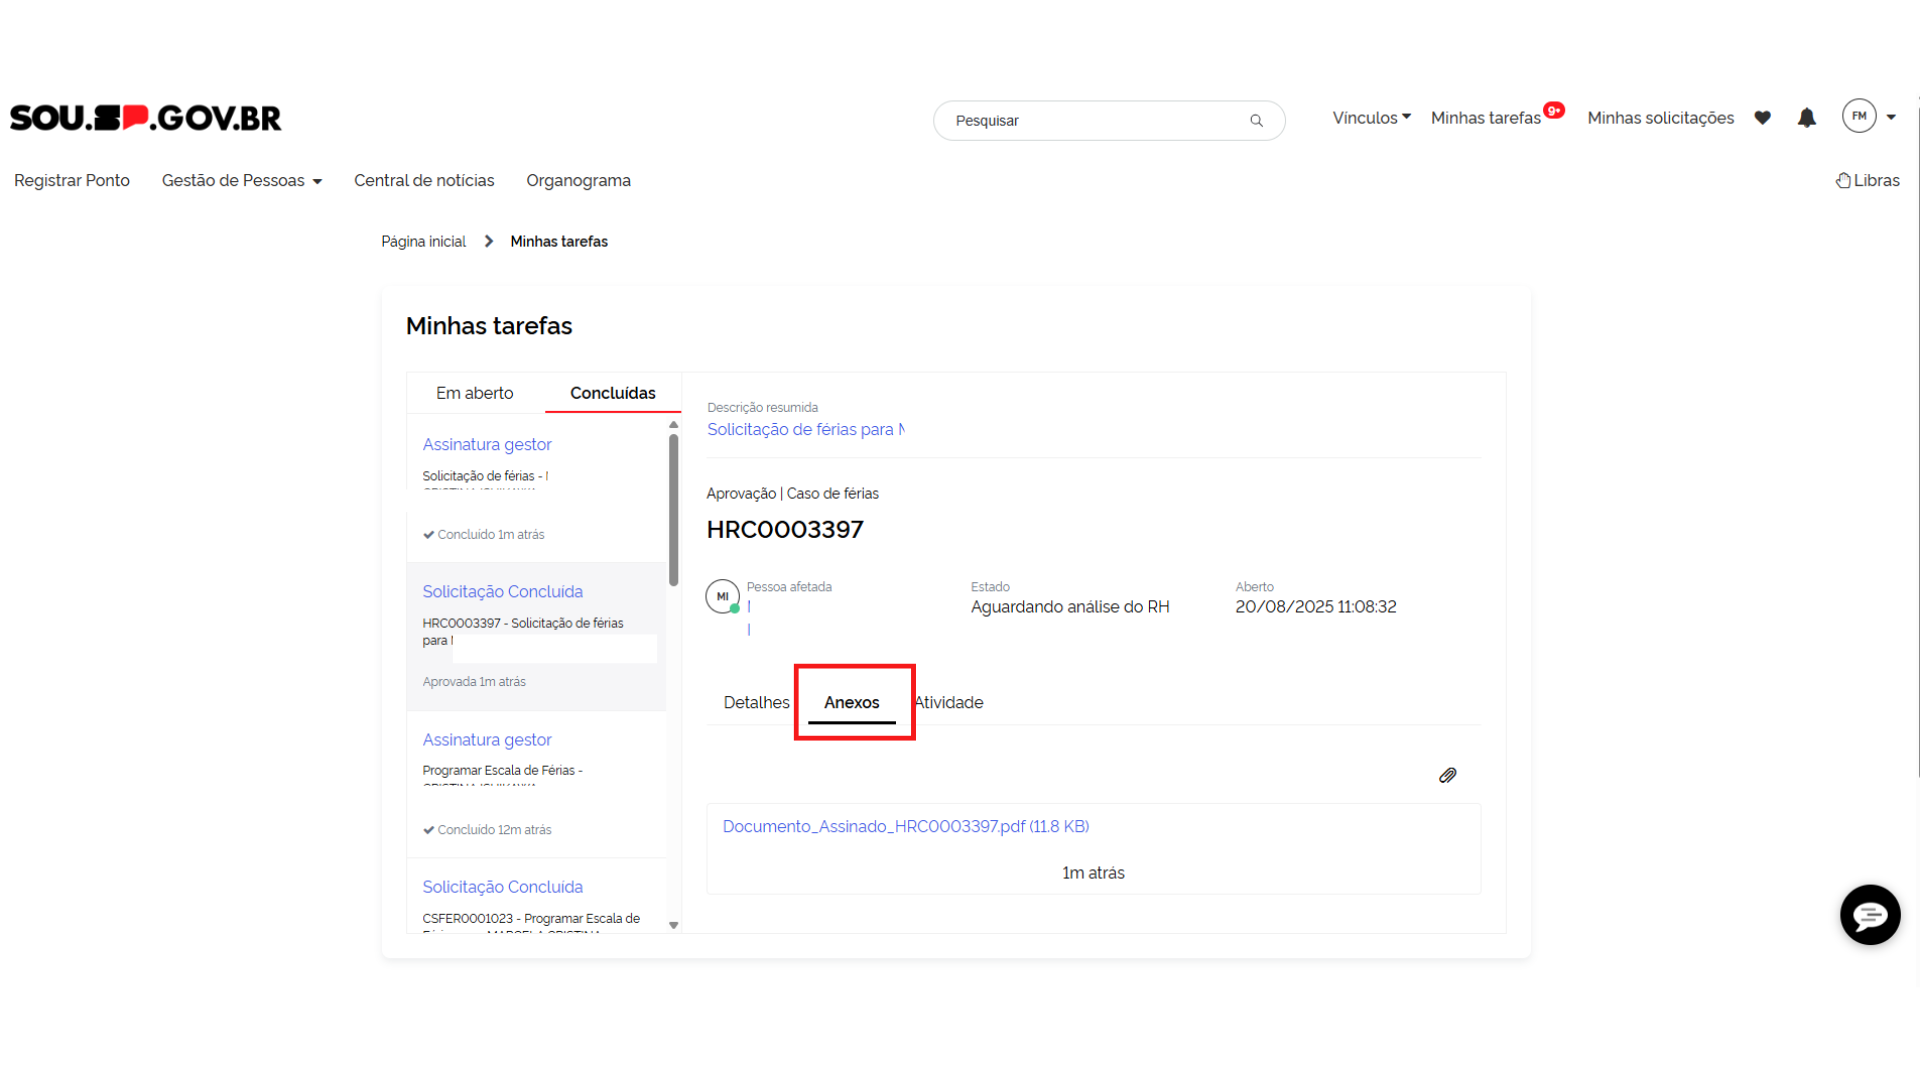1920x1080 pixels.
Task: Click the search magnifier icon
Action: coord(1256,121)
